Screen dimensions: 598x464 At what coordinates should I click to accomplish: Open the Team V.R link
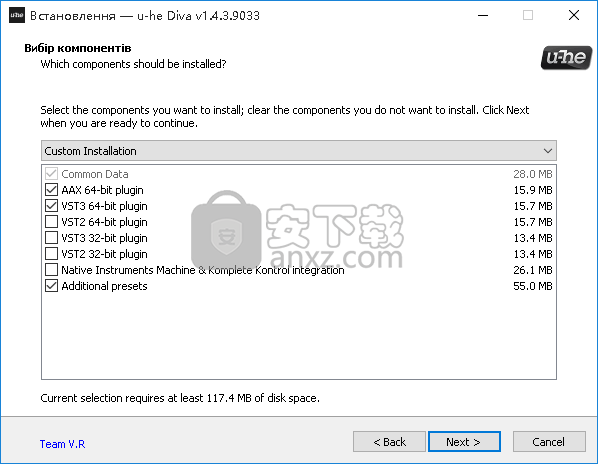(62, 444)
